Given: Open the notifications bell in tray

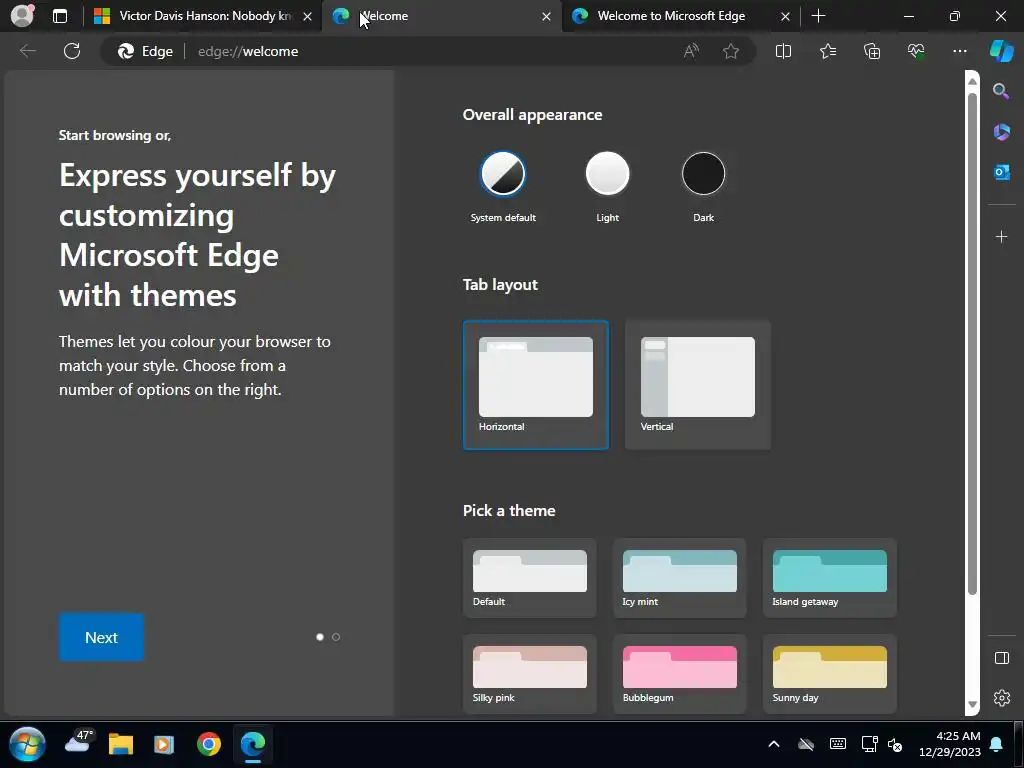Looking at the screenshot, I should [996, 744].
